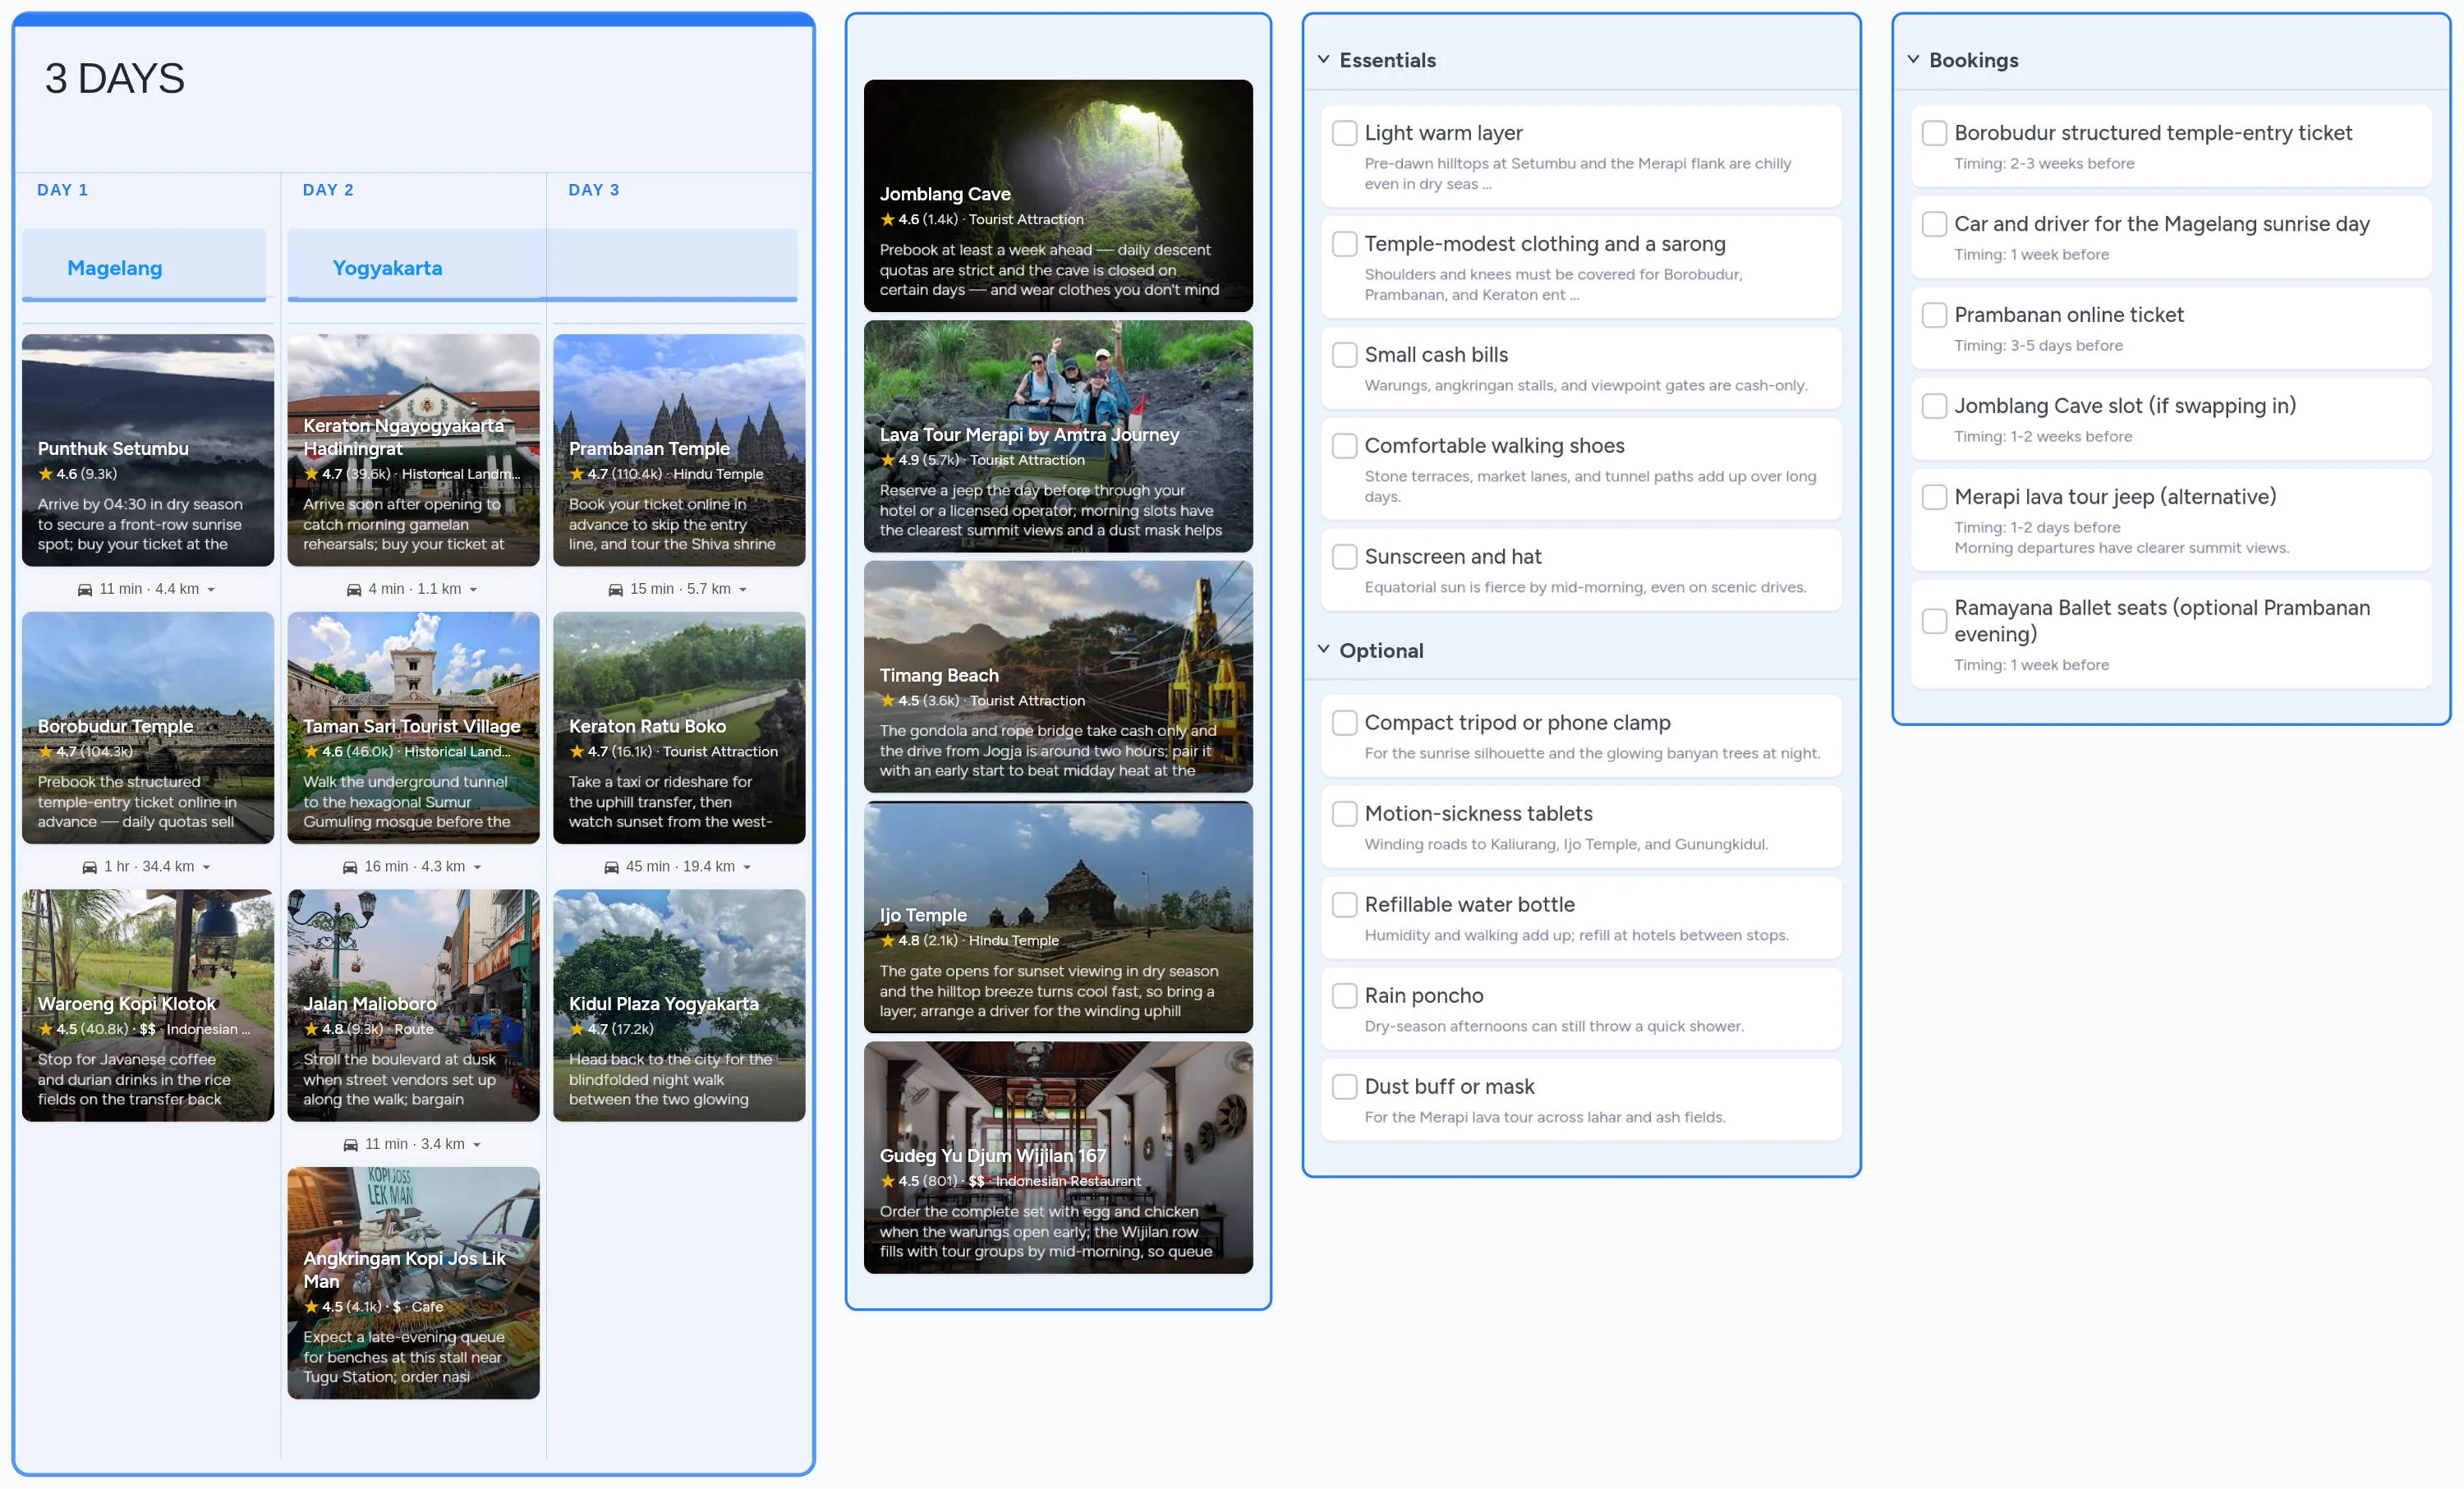The image size is (2464, 1489).
Task: Open the Borobudur Temple card
Action: click(148, 728)
